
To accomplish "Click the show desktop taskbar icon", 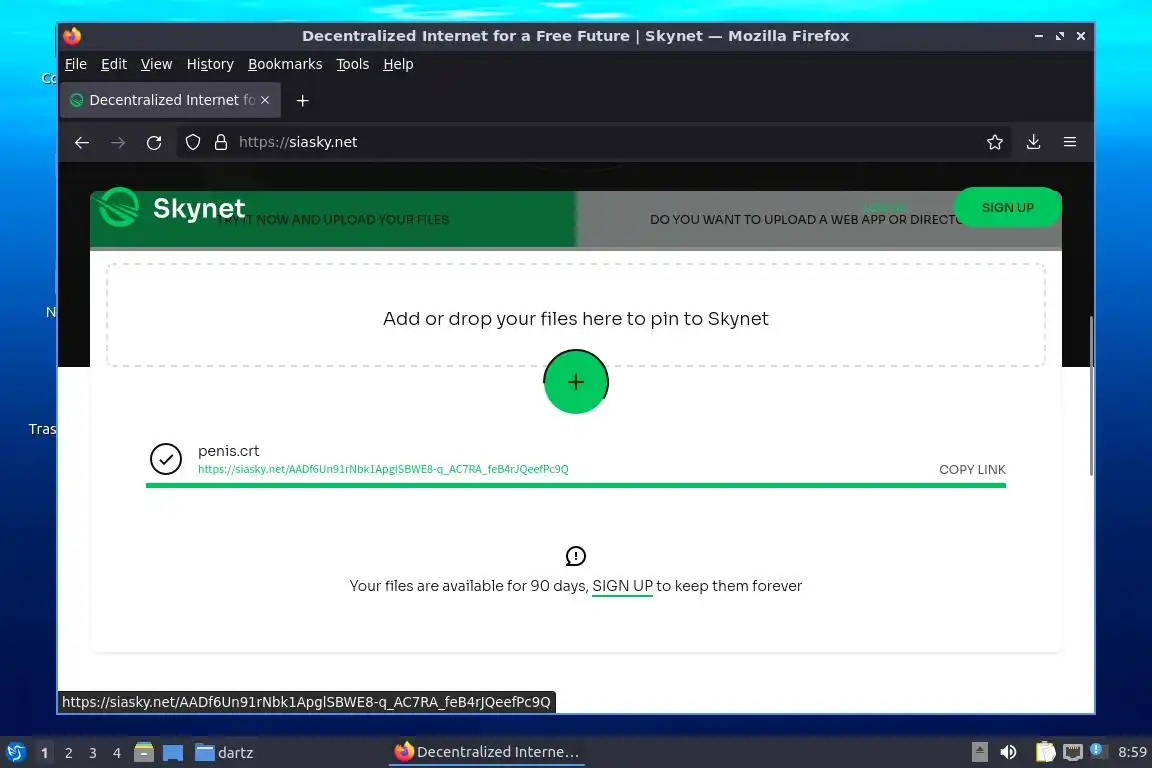I will coord(173,753).
